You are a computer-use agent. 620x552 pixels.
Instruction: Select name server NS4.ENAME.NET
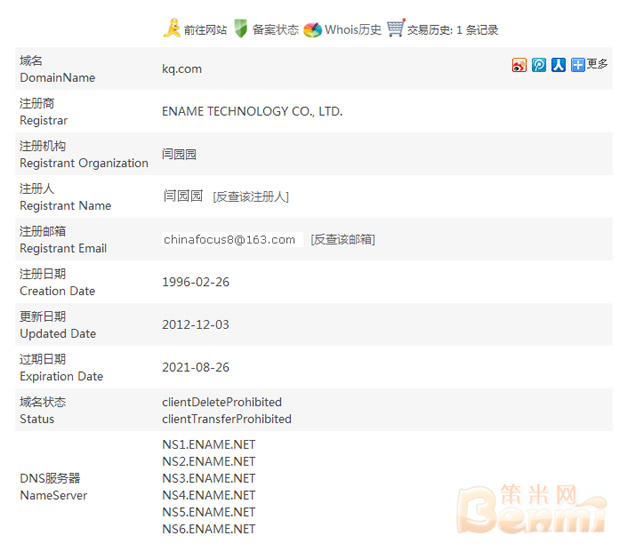coord(209,495)
